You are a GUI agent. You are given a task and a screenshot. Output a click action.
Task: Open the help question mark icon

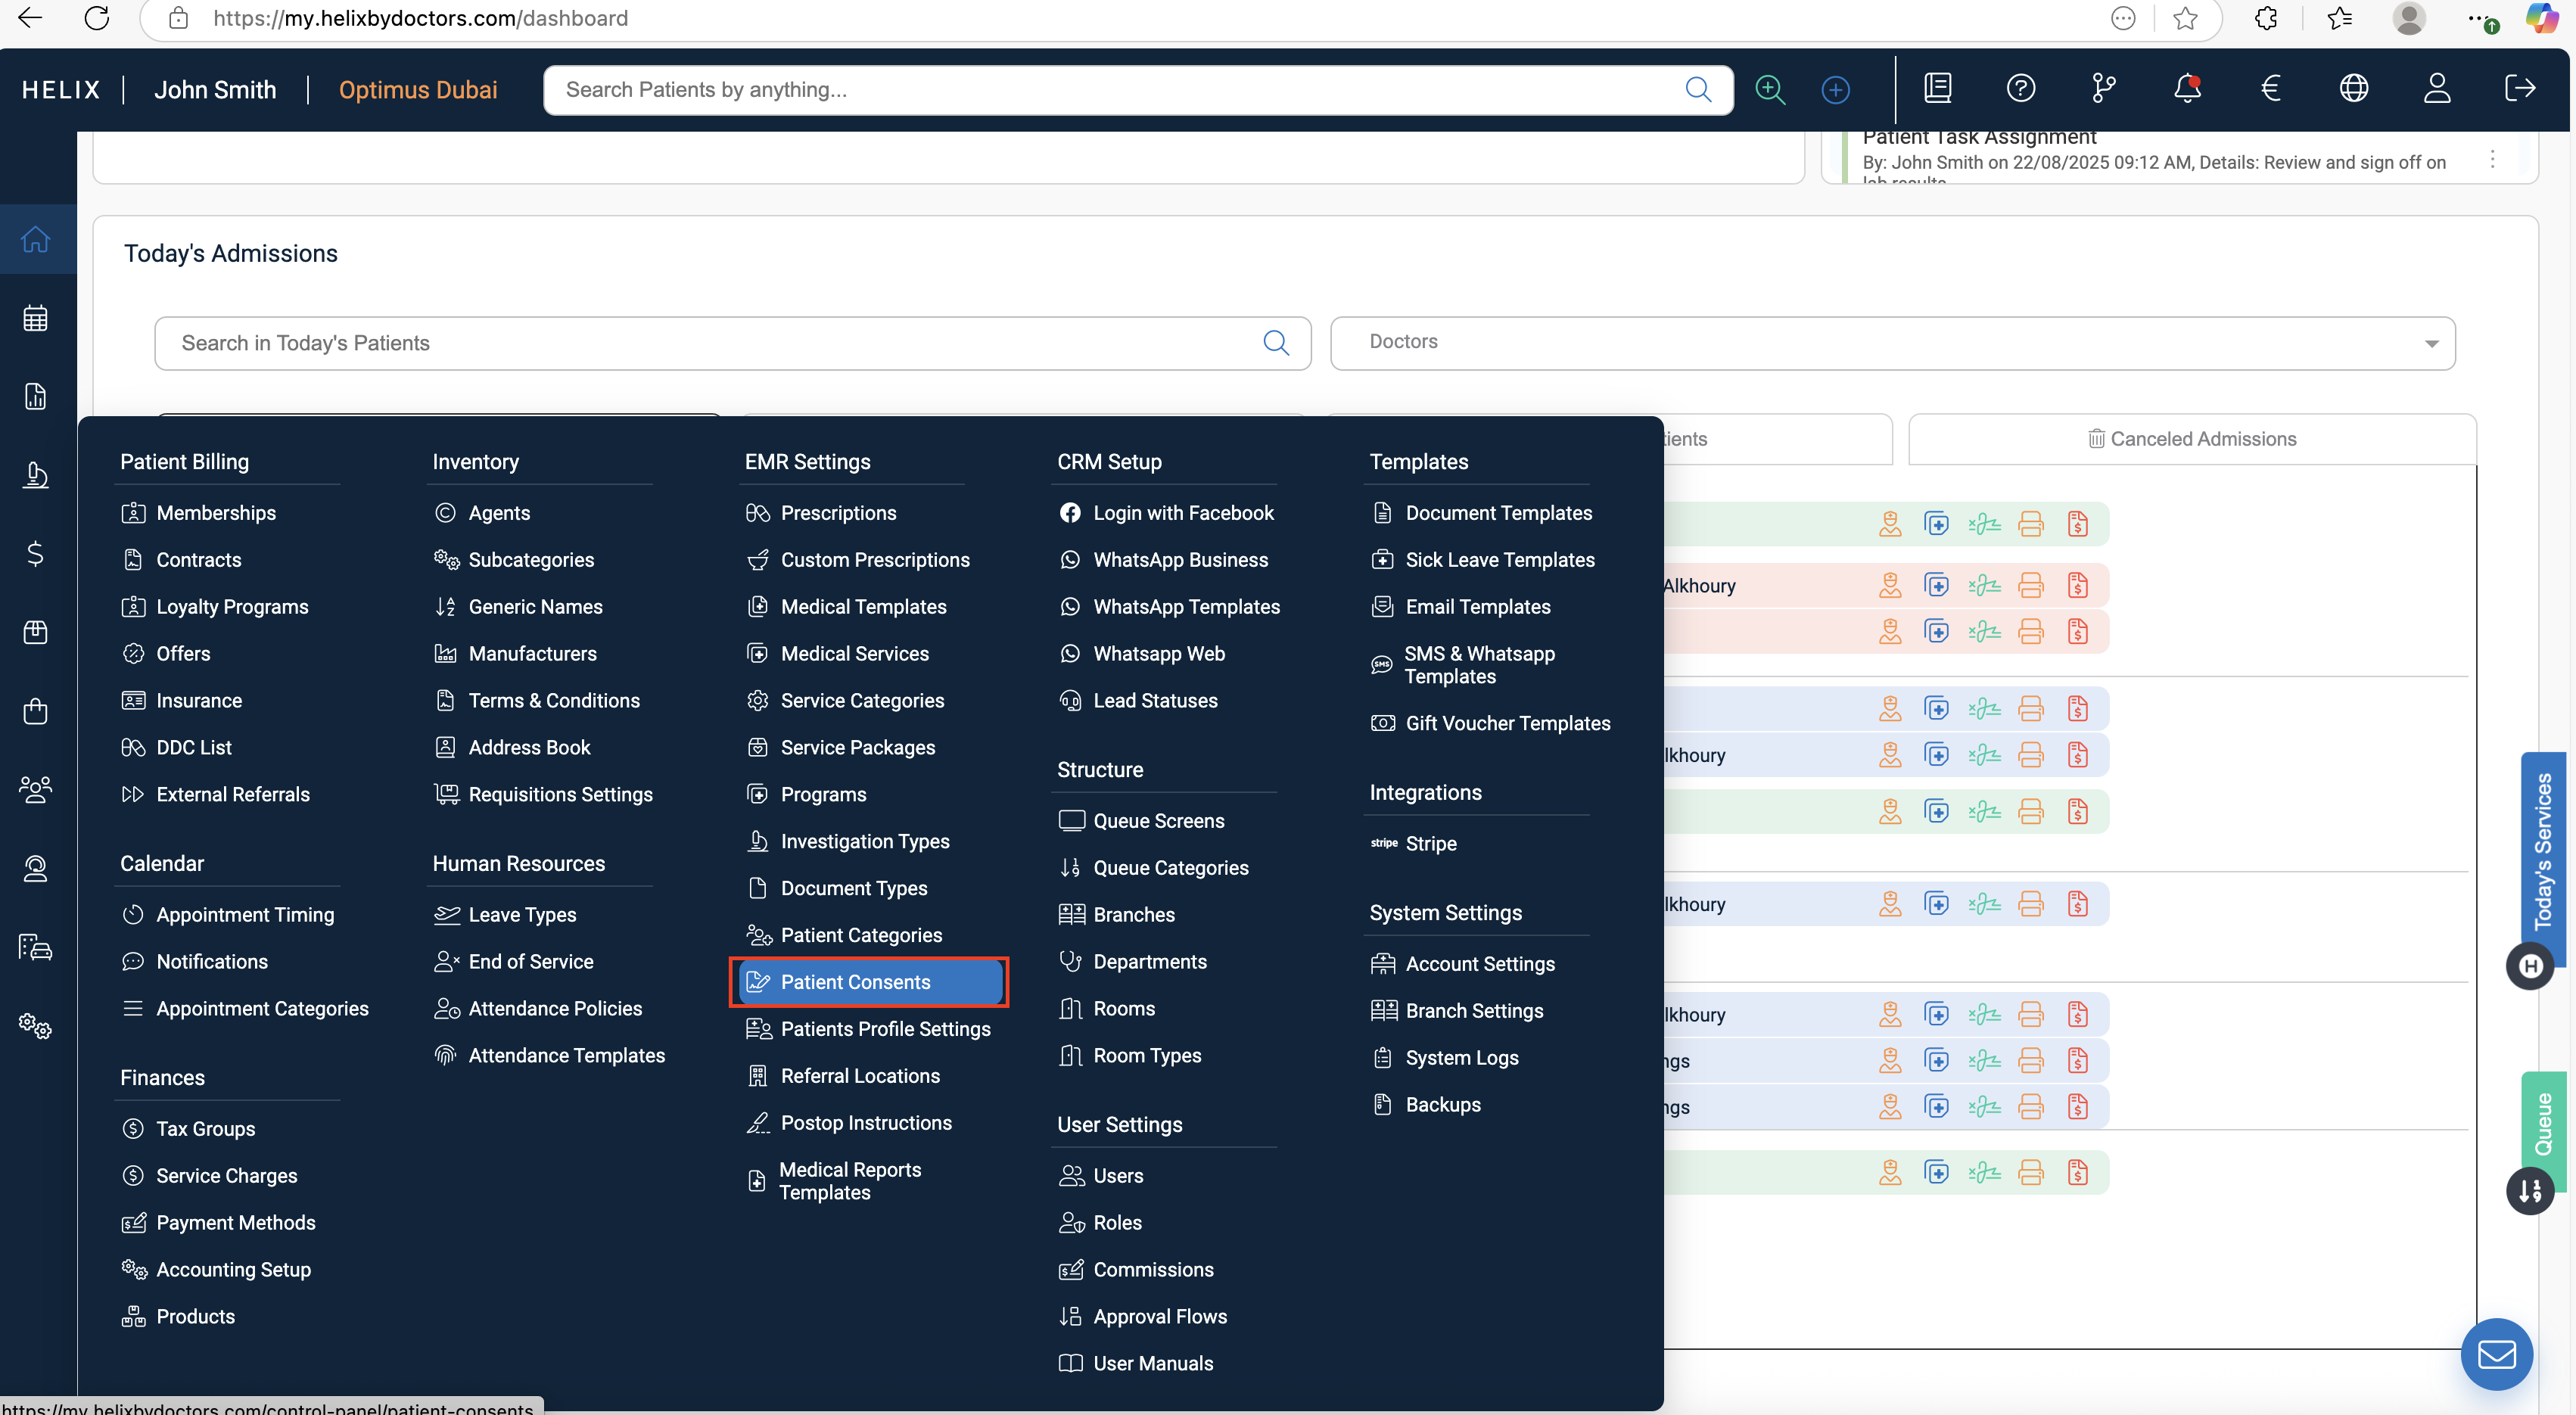pos(2020,89)
